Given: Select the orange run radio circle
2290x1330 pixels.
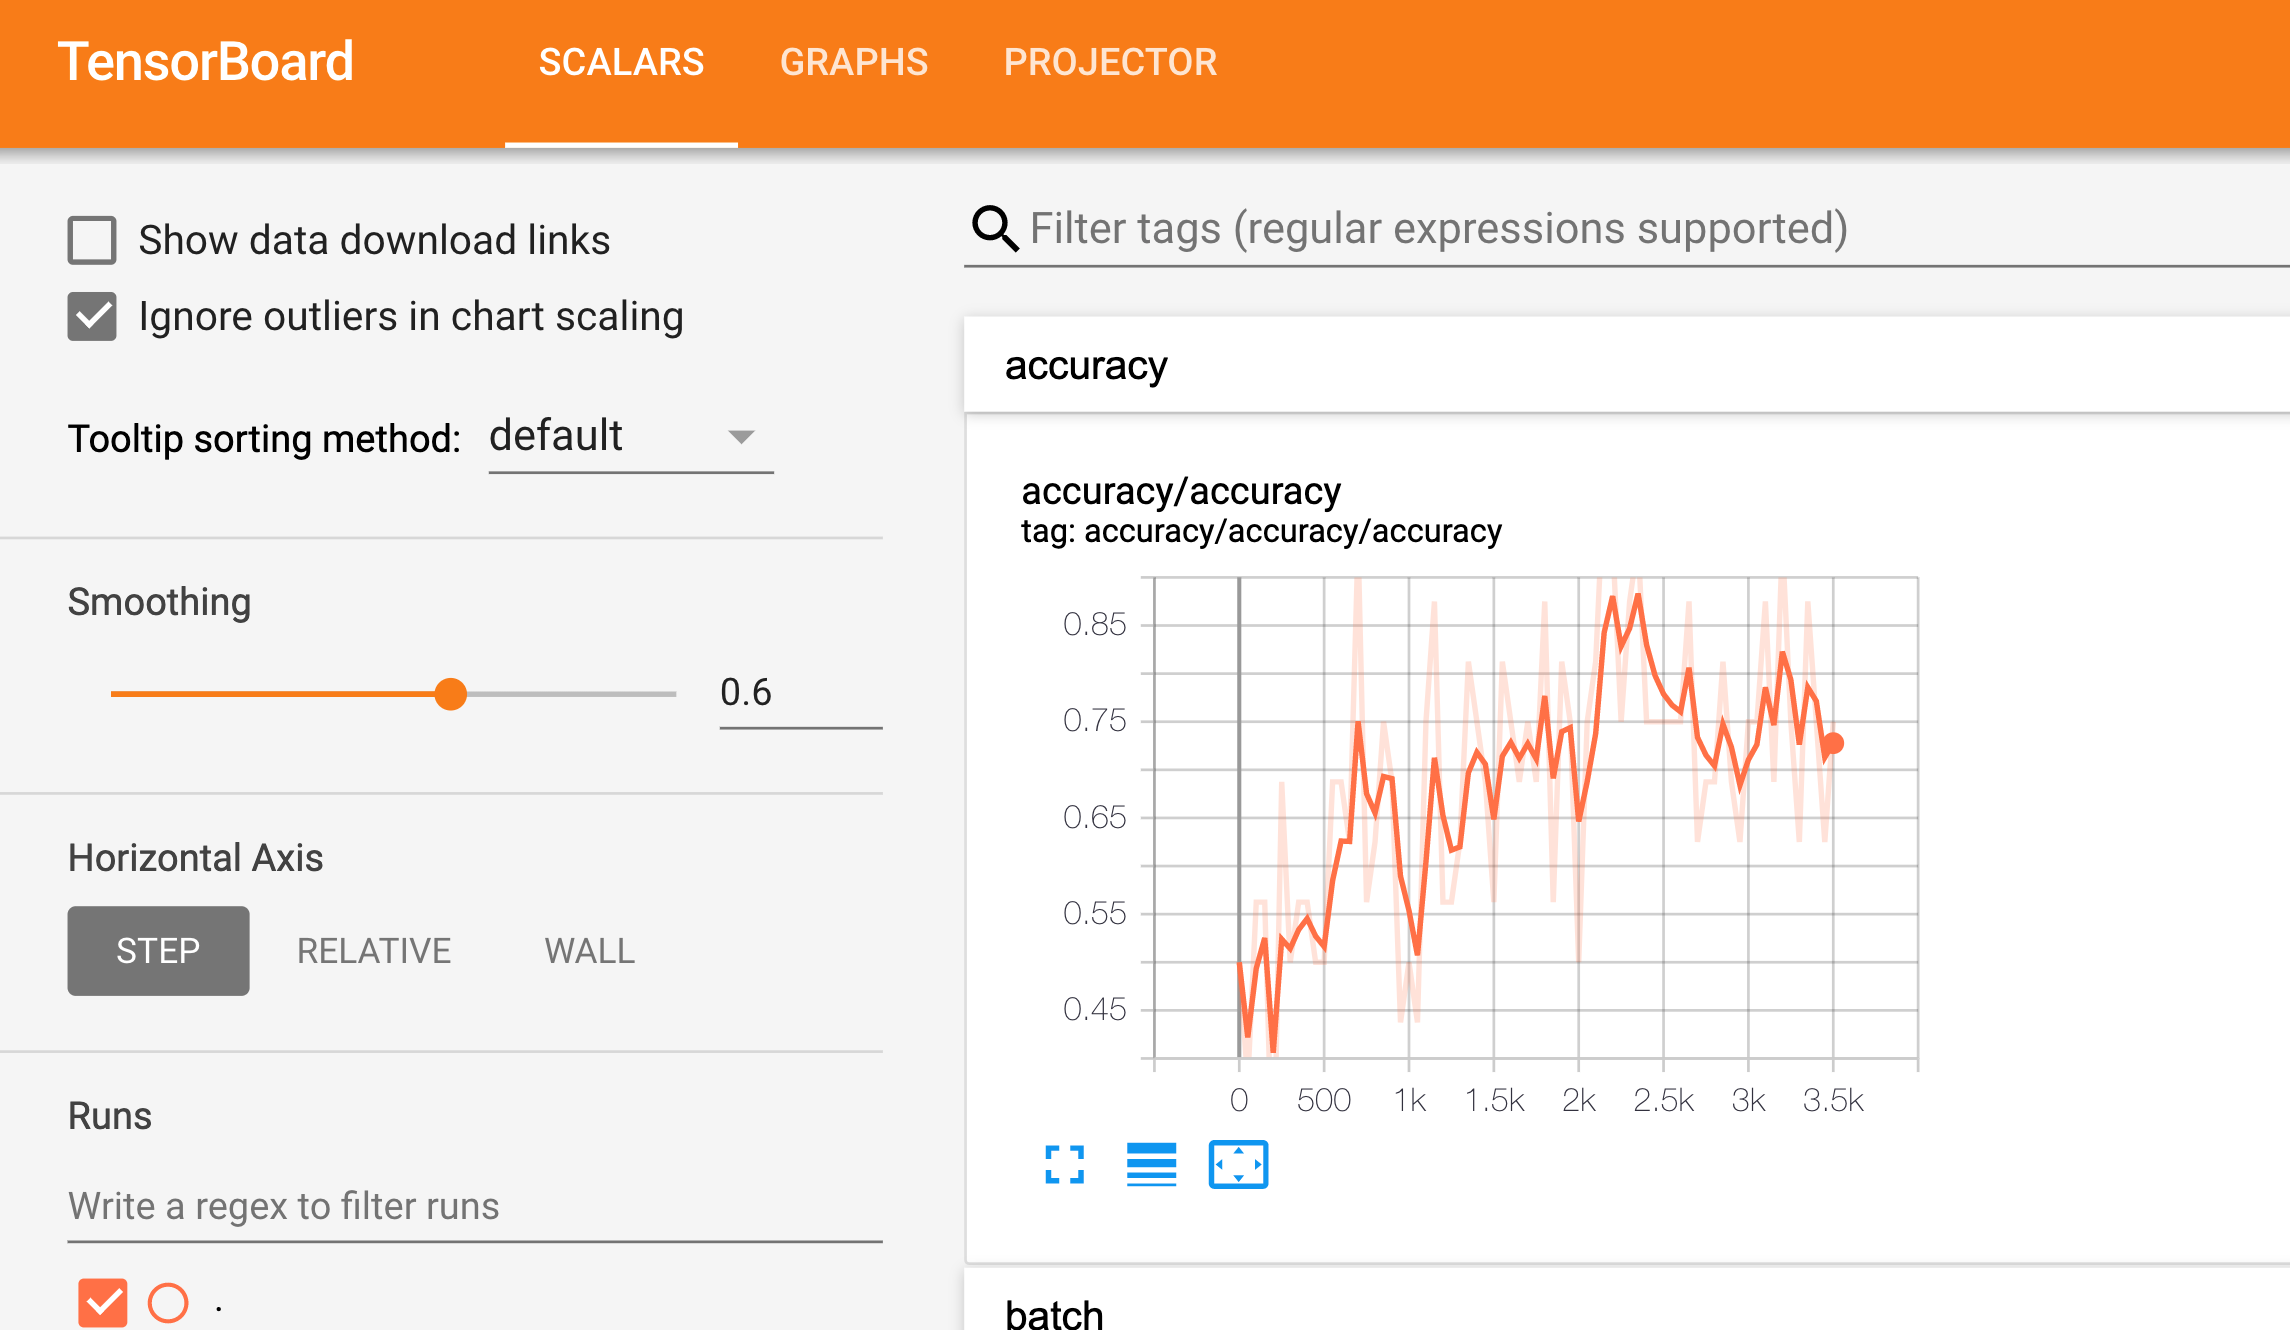Looking at the screenshot, I should pyautogui.click(x=168, y=1303).
